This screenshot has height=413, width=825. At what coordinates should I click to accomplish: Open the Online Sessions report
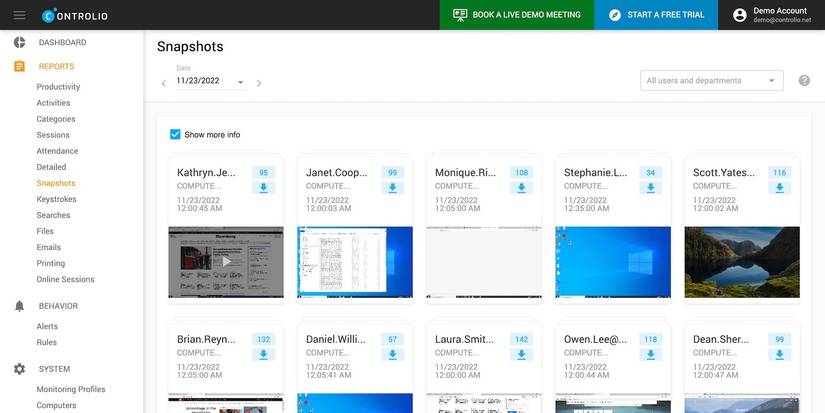[65, 279]
